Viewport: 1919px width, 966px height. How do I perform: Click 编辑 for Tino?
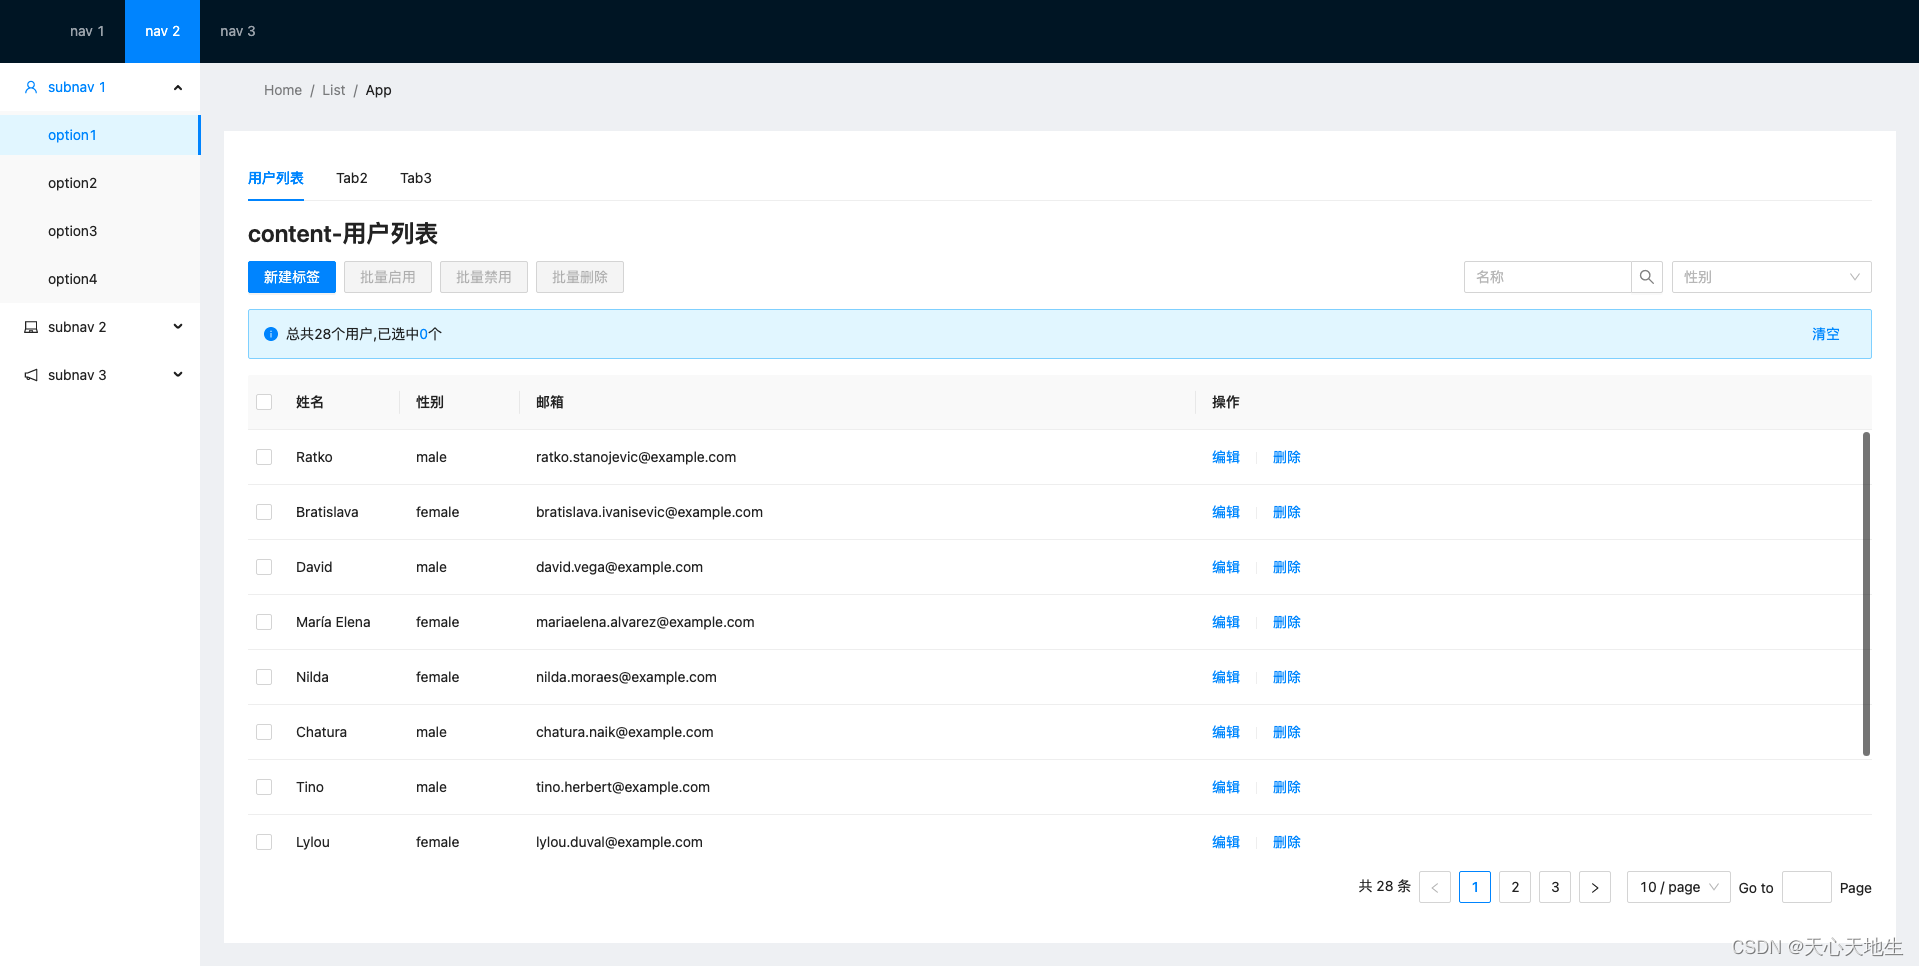point(1226,787)
